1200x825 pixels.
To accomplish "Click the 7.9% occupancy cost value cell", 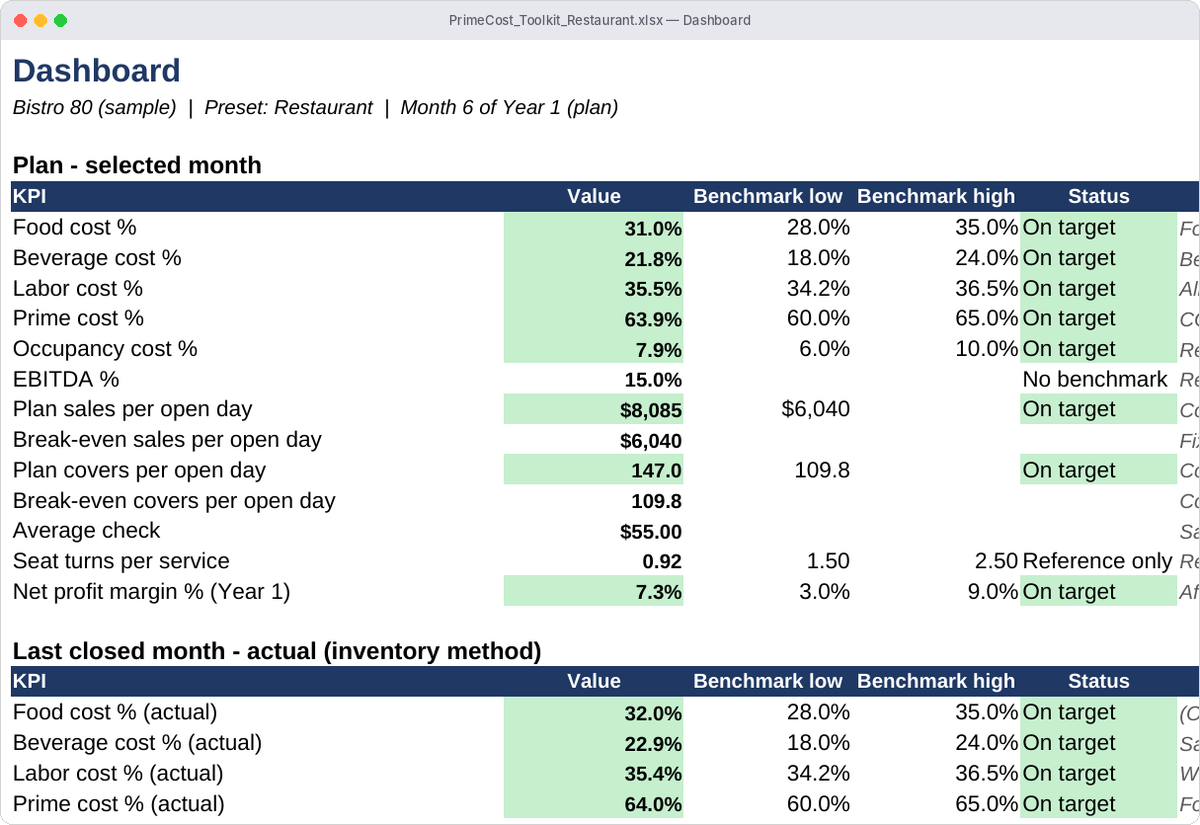I will pos(594,349).
